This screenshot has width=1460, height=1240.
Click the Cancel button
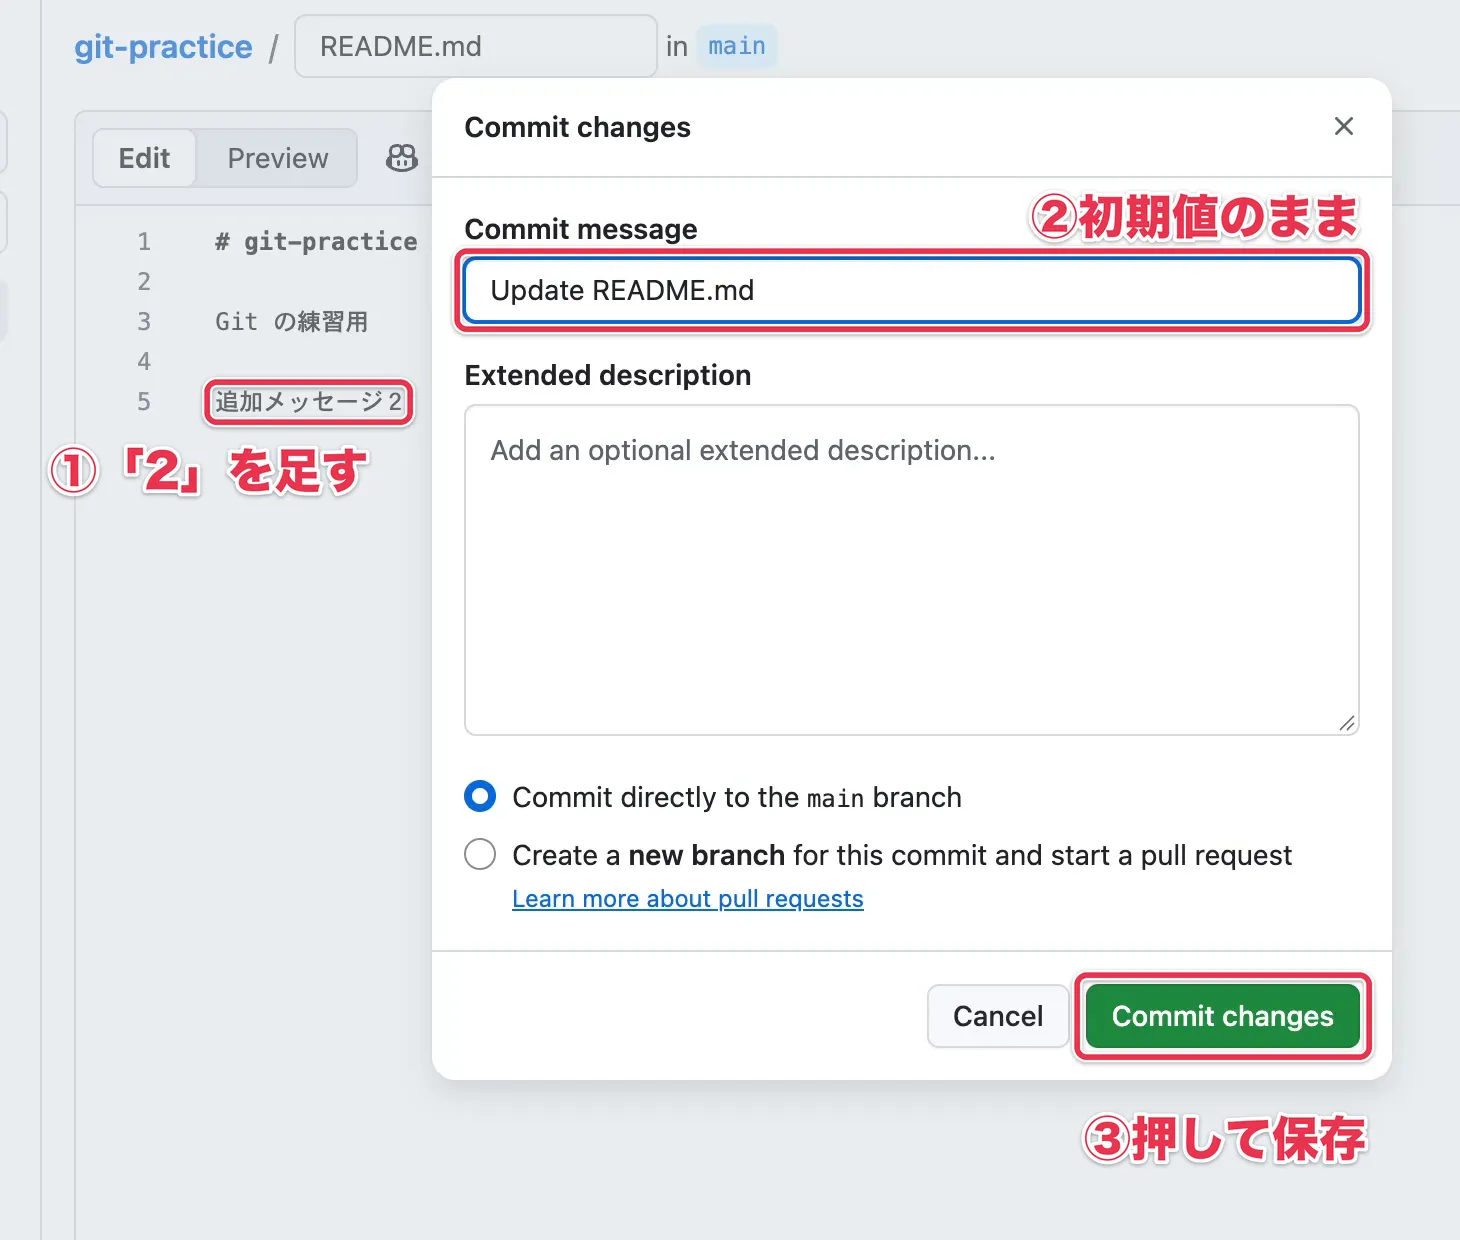click(998, 1016)
